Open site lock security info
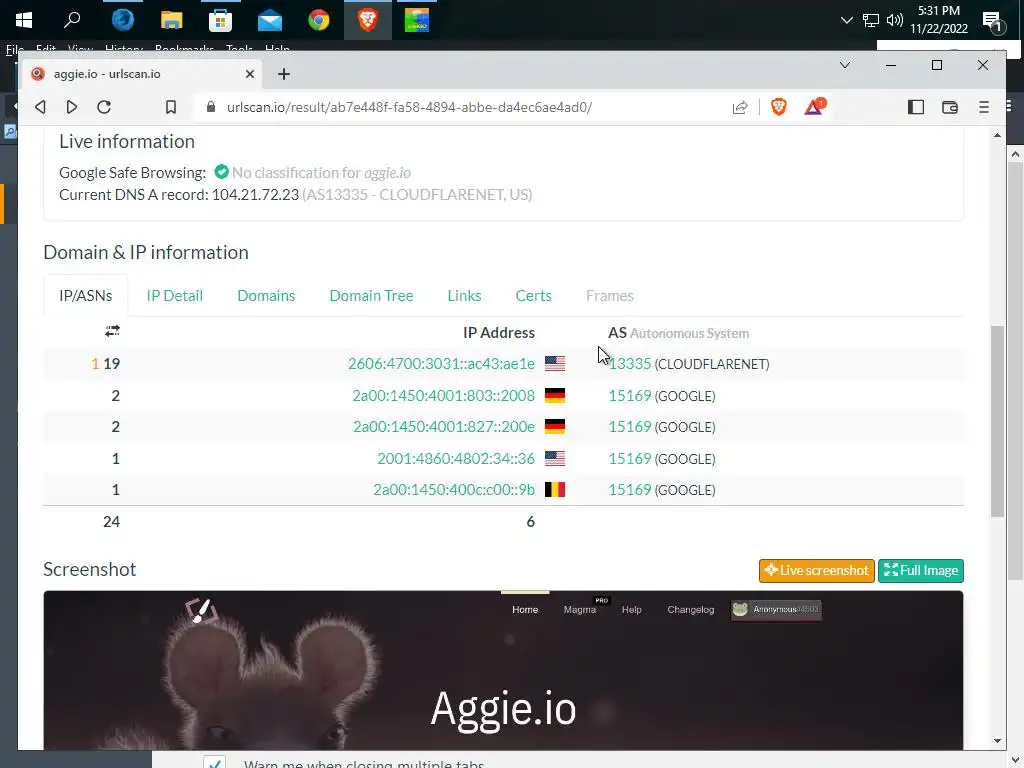The width and height of the screenshot is (1024, 768). (210, 107)
